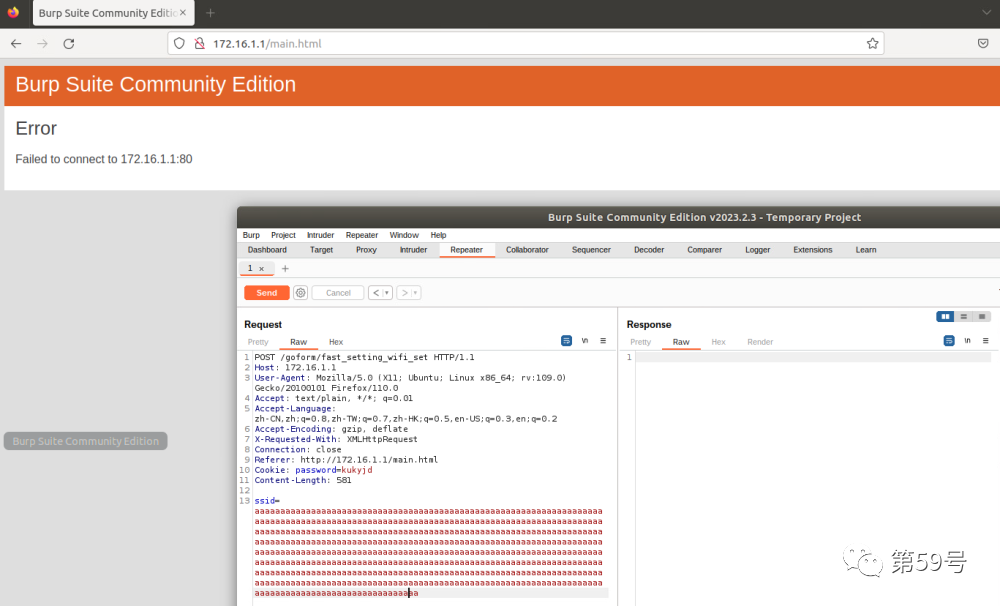This screenshot has width=1000, height=606.
Task: Reload the browser page
Action: coord(69,43)
